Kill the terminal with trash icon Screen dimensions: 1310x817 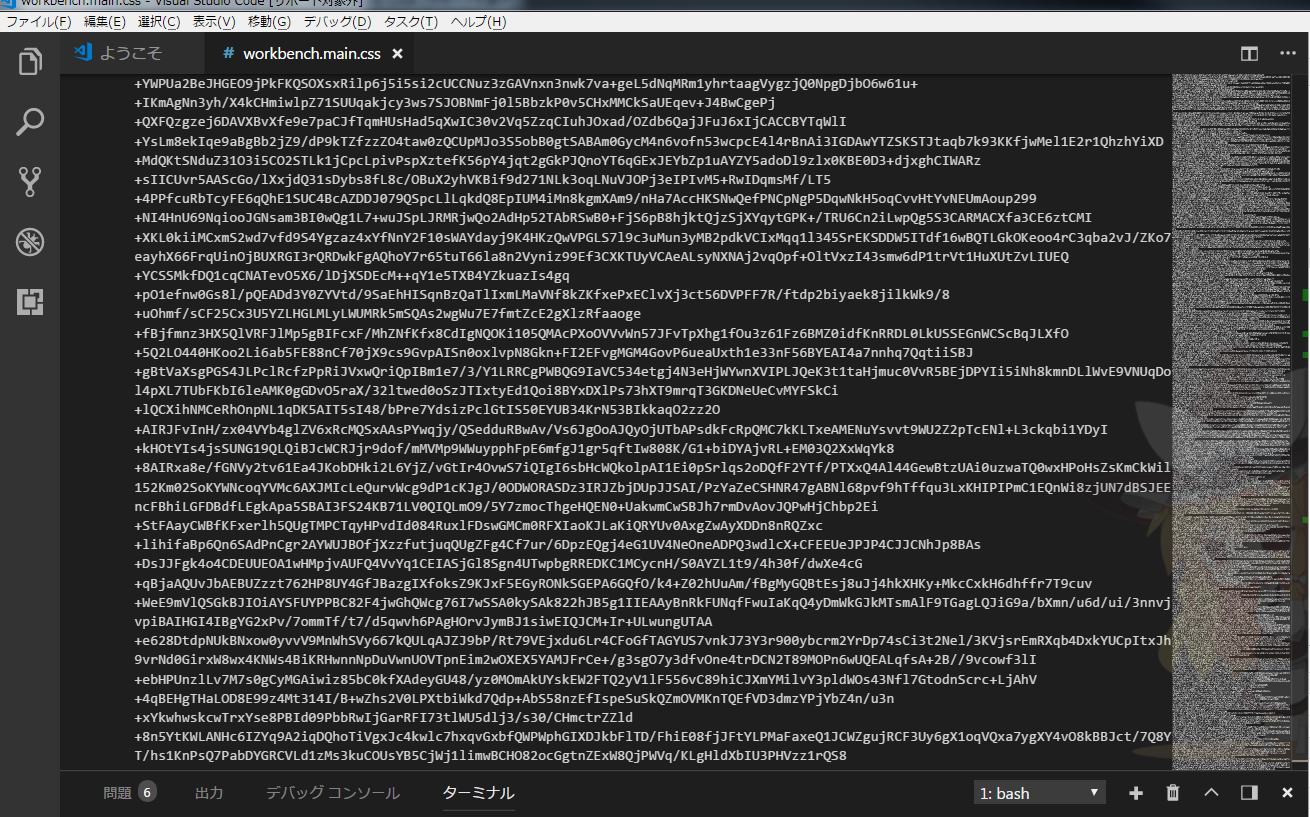coord(1173,793)
